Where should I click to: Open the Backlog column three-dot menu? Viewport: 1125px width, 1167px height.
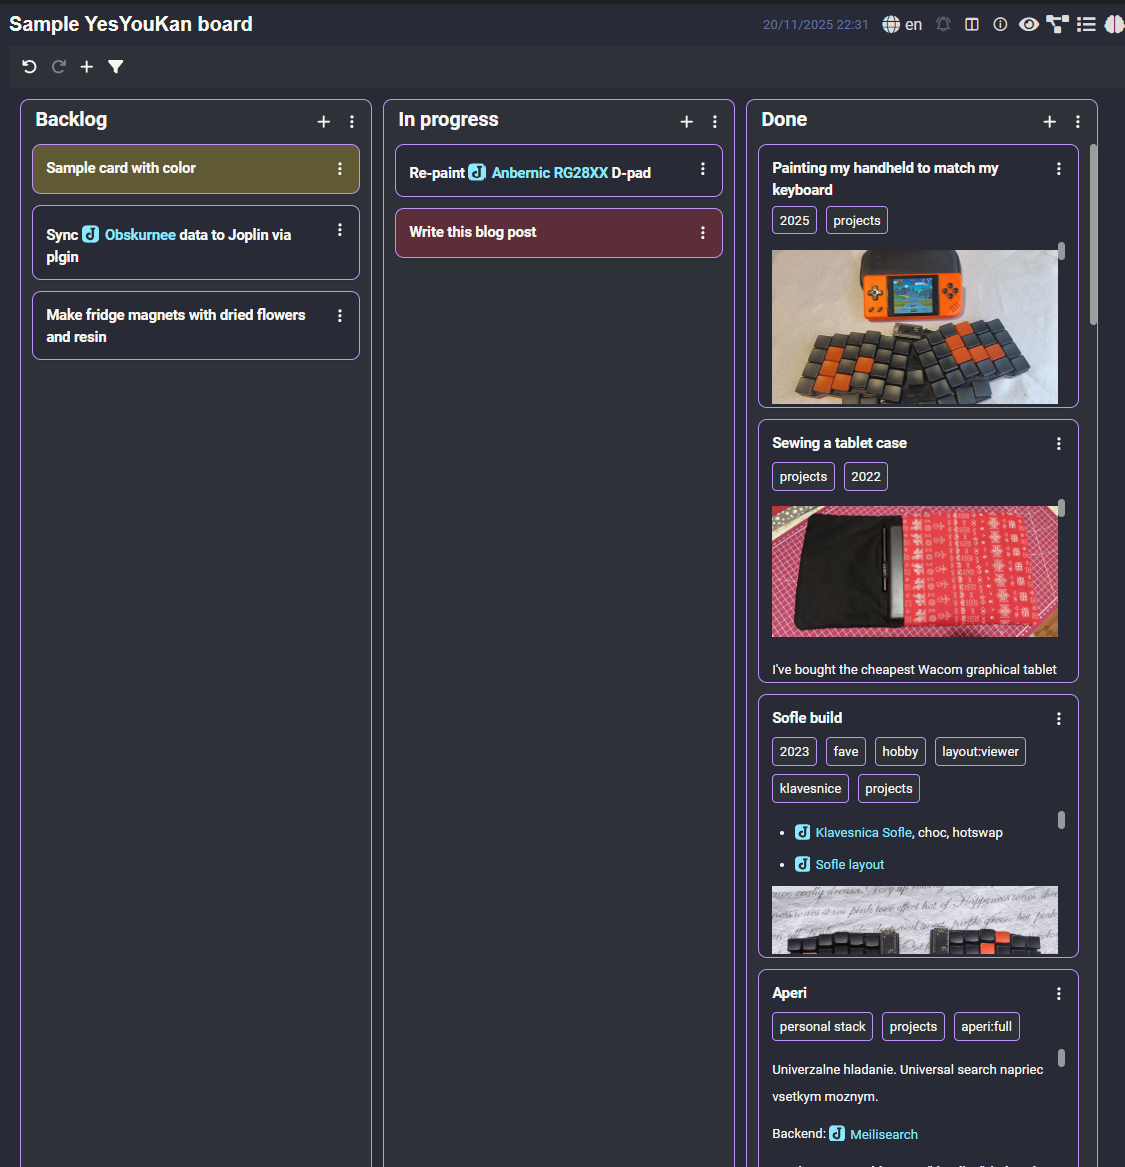click(x=352, y=122)
